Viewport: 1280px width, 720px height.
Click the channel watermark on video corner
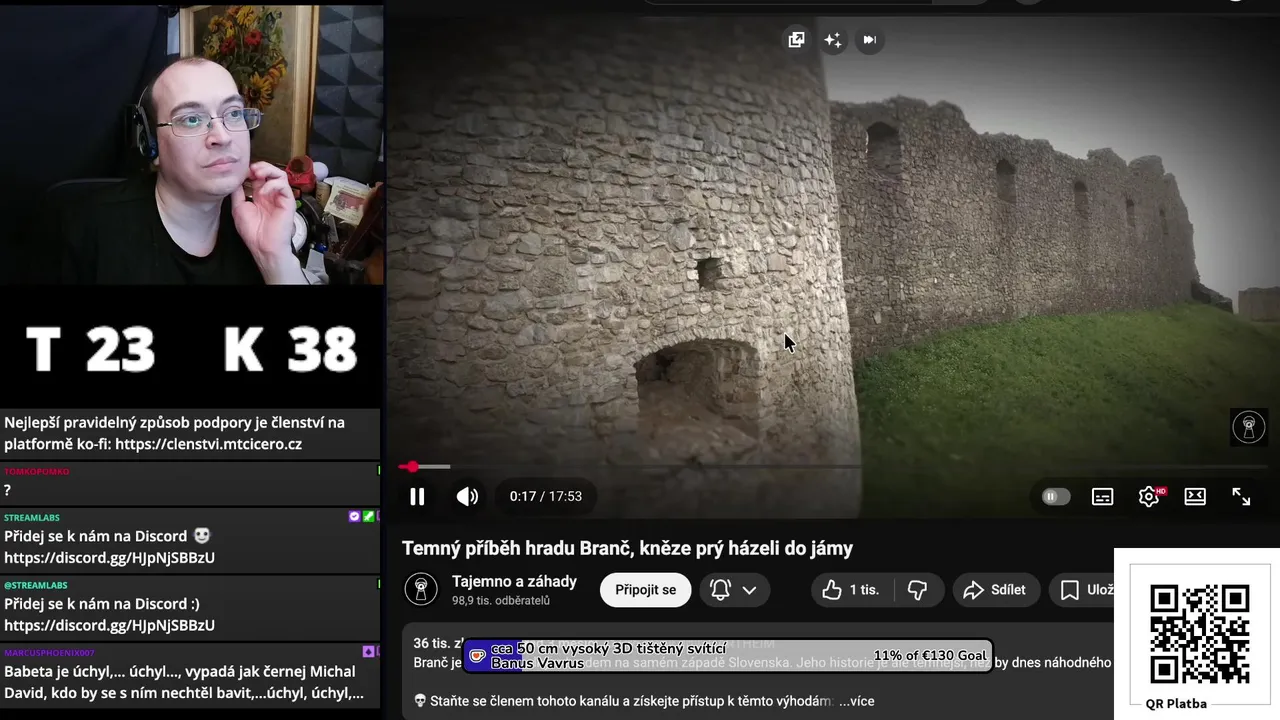tap(1248, 427)
